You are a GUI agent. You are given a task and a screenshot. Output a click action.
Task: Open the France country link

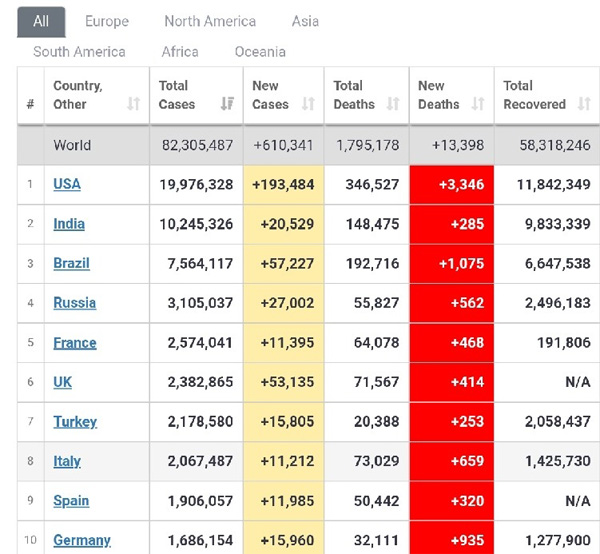pos(75,342)
